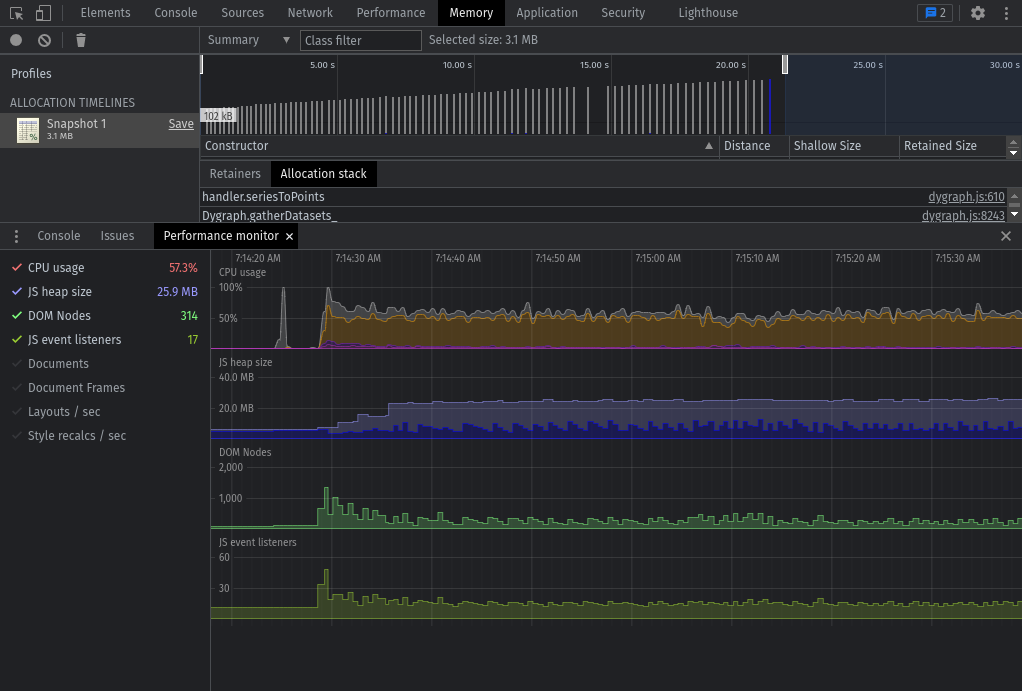Image resolution: width=1022 pixels, height=691 pixels.
Task: Toggle the JS heap size metric
Action: pos(59,292)
